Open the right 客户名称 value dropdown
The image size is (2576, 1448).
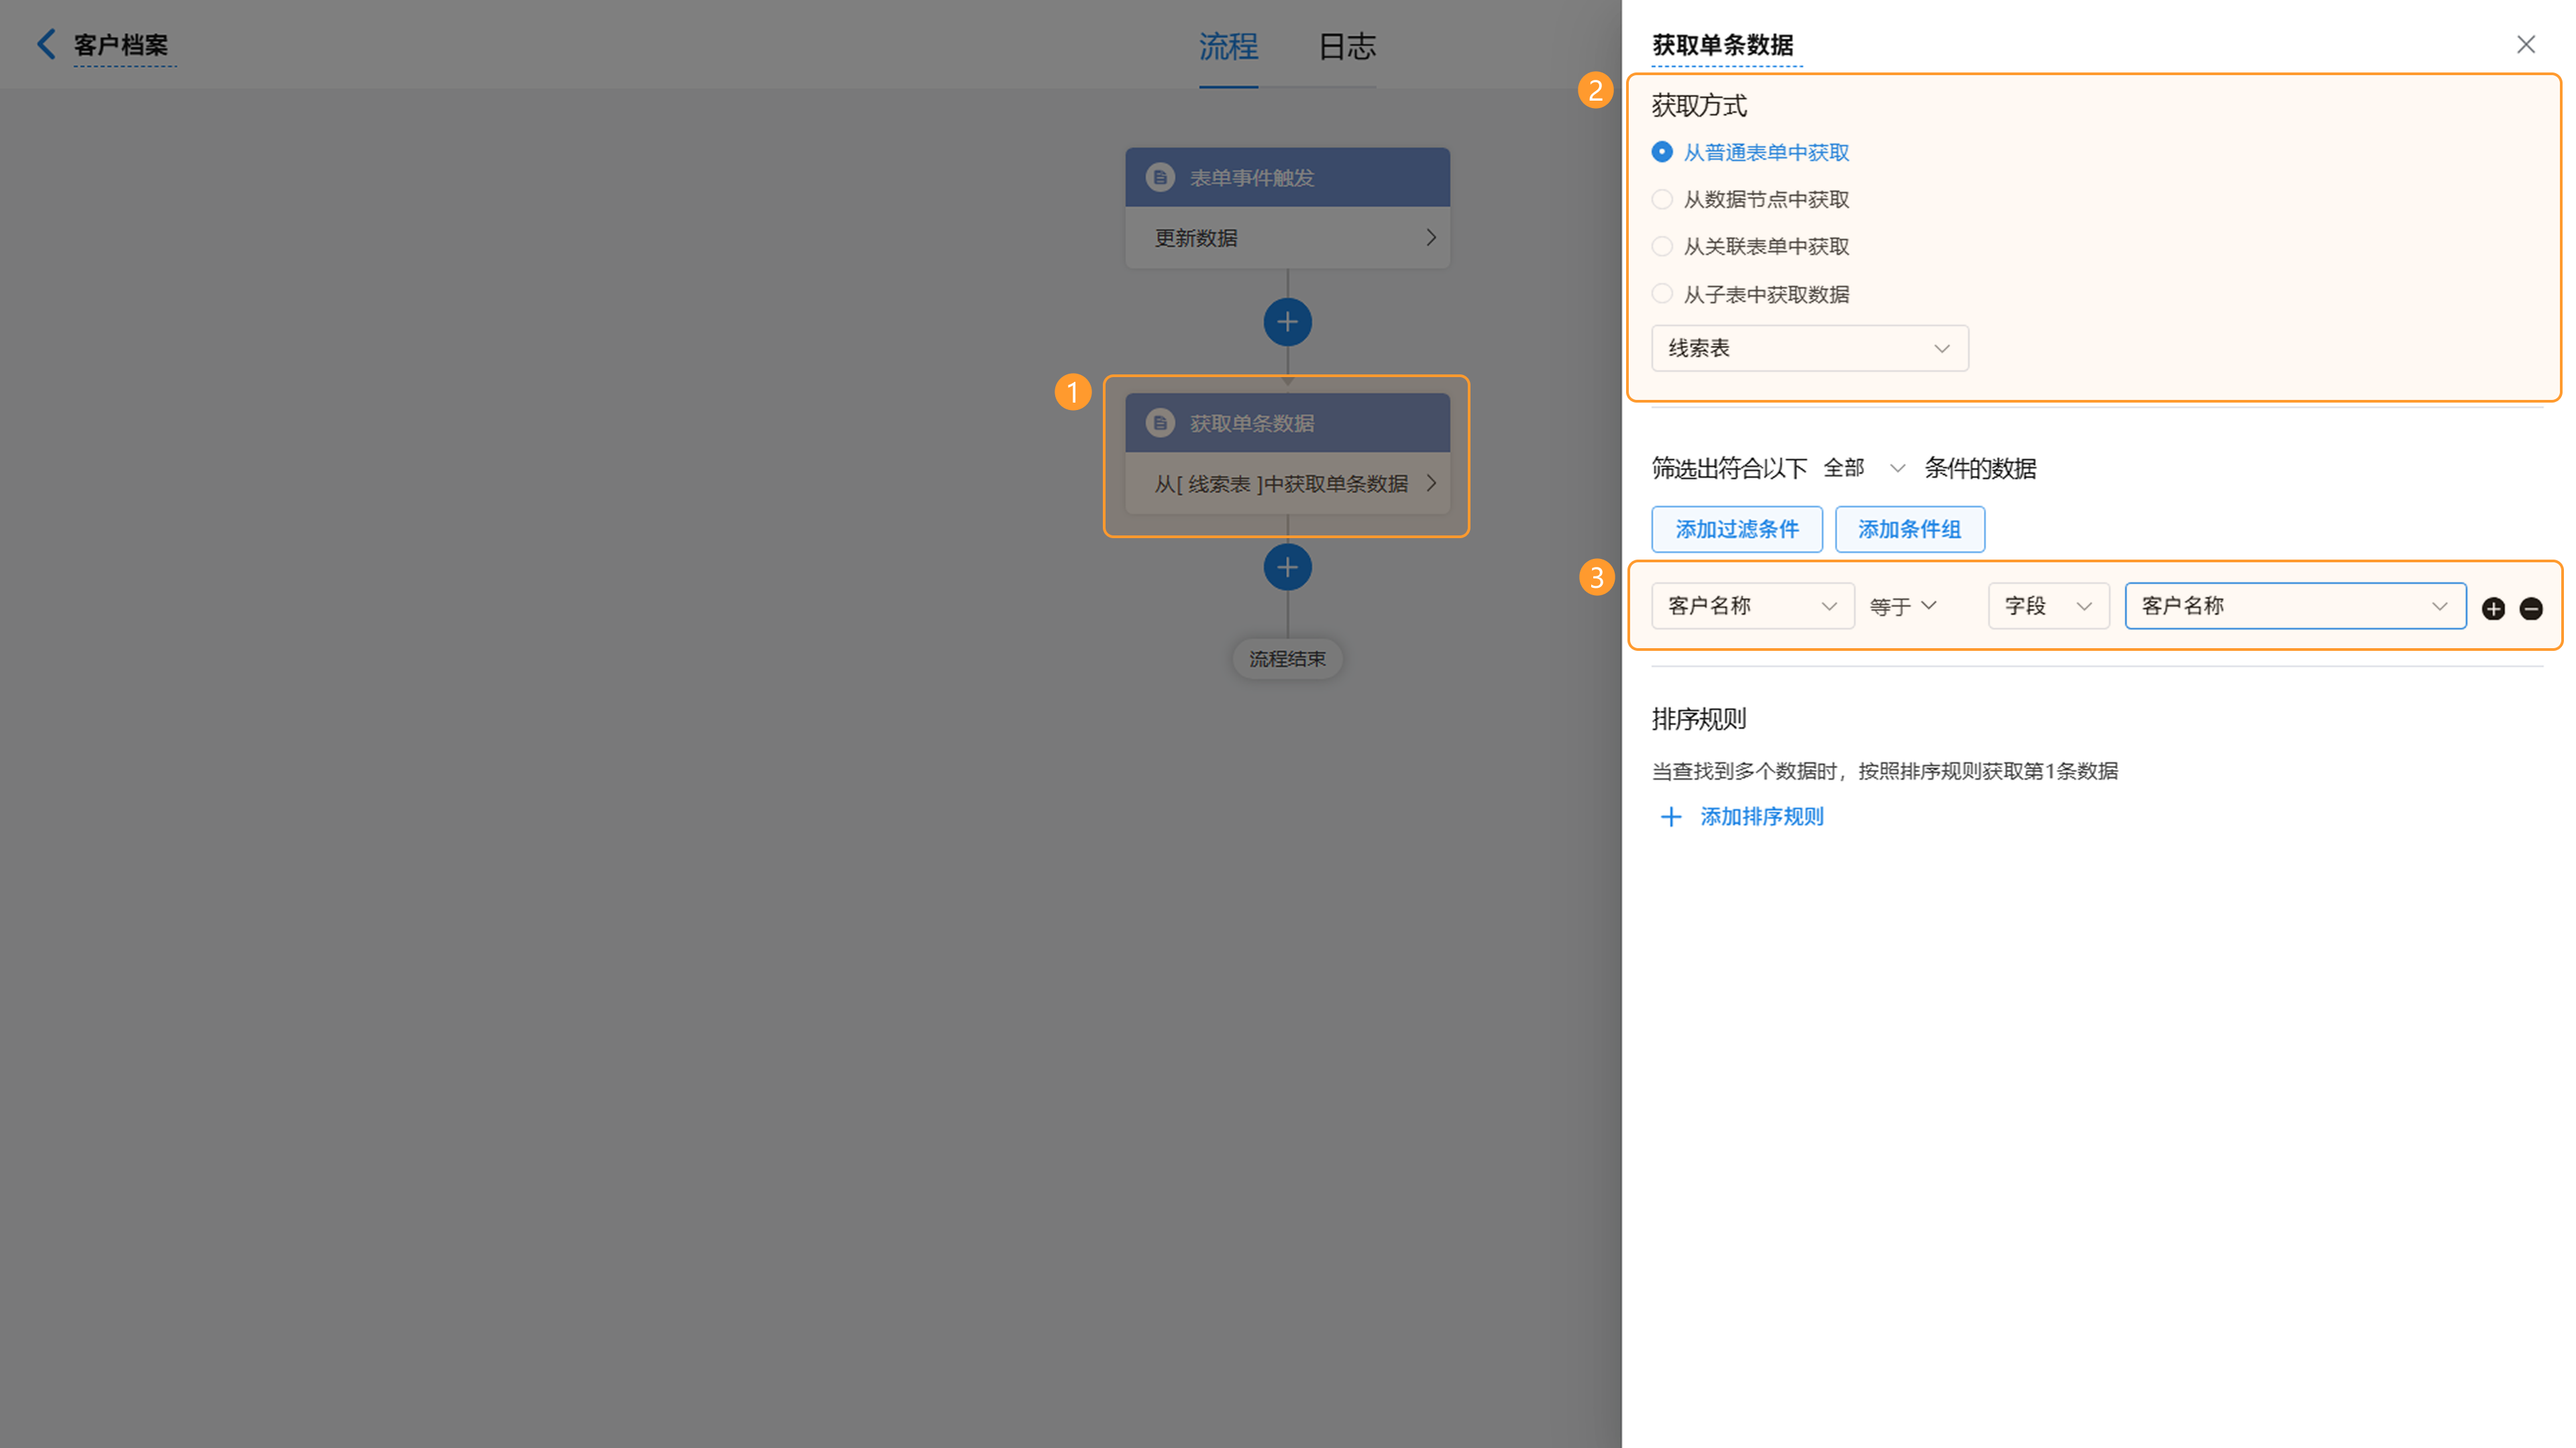pyautogui.click(x=2295, y=606)
